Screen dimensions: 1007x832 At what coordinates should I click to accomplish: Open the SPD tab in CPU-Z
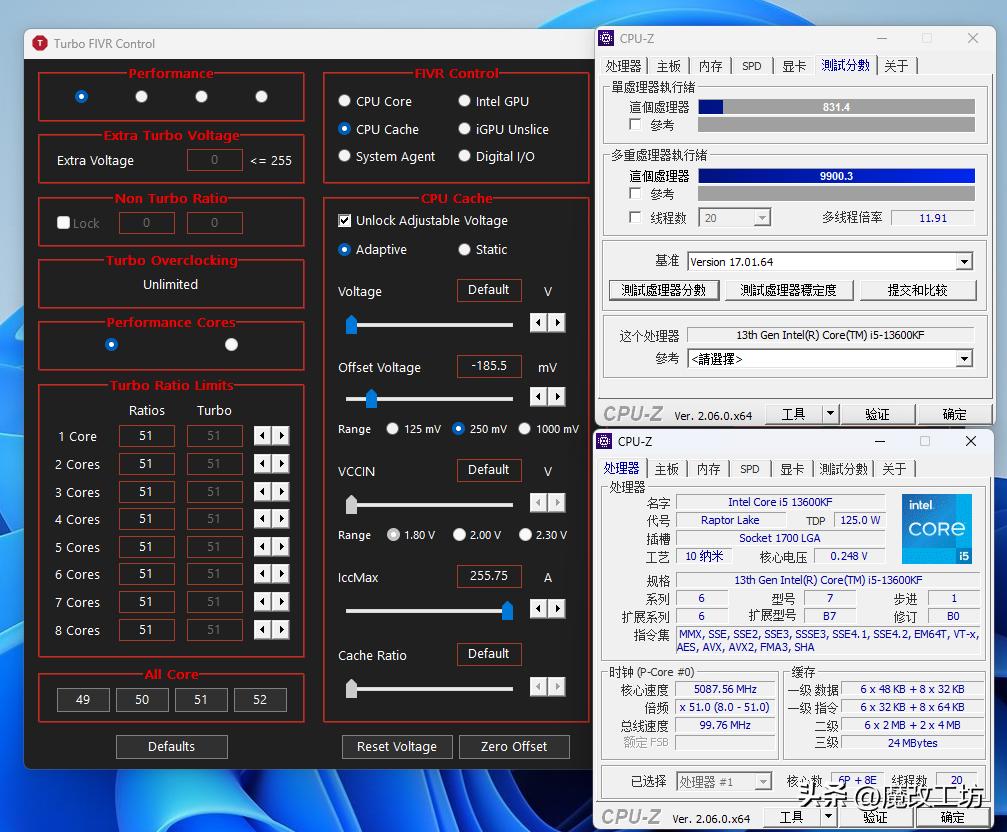(751, 467)
